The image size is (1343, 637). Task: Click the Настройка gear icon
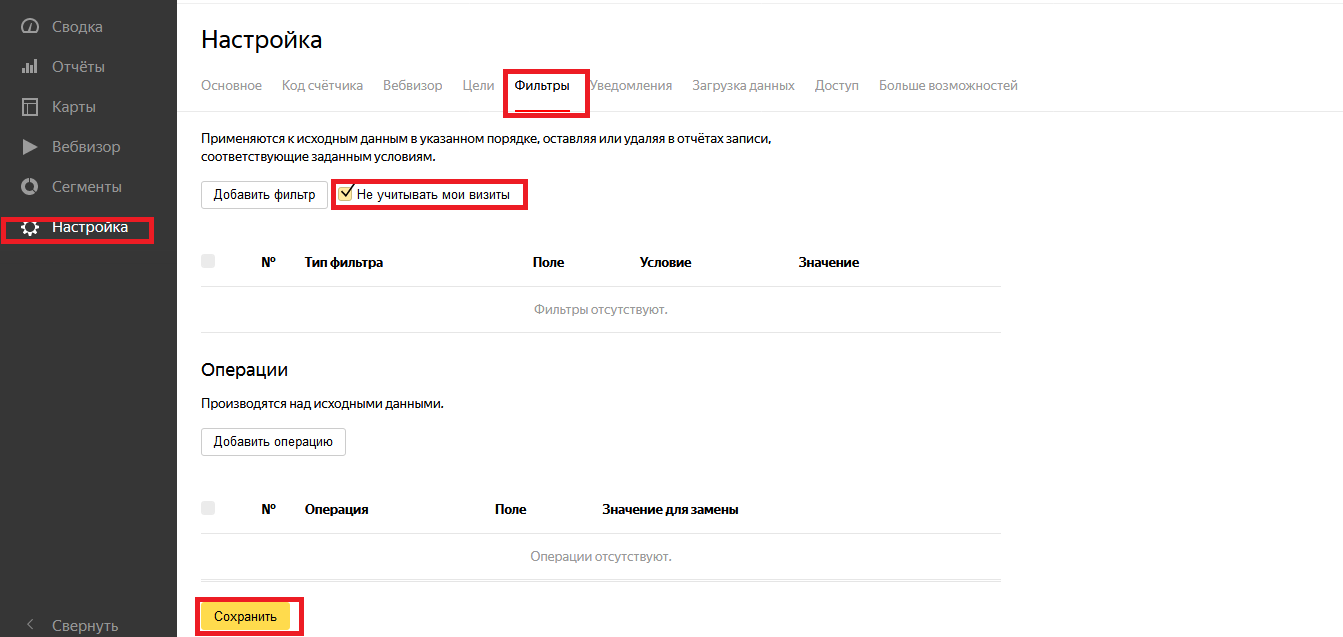click(30, 228)
